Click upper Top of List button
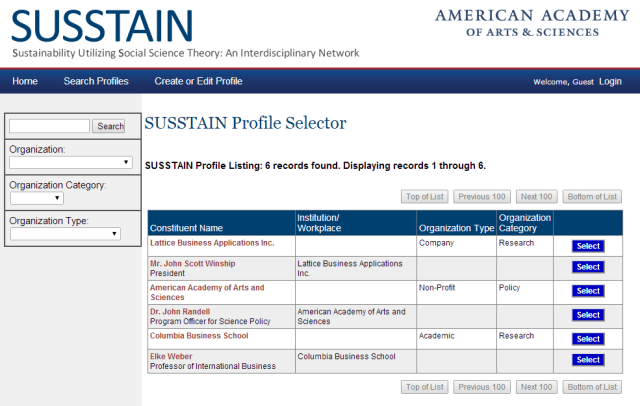 coord(425,196)
